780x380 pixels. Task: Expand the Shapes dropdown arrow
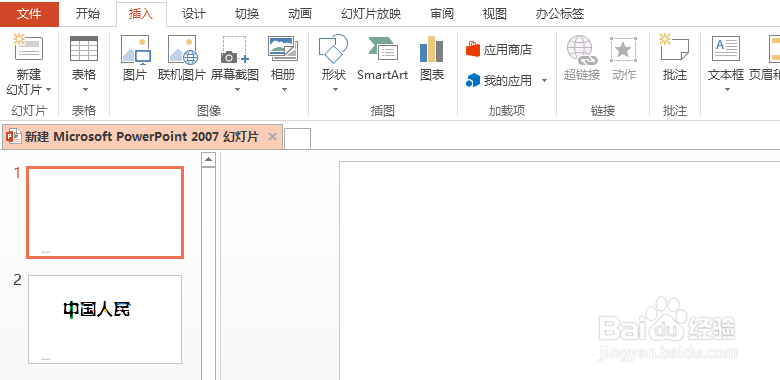pyautogui.click(x=335, y=90)
